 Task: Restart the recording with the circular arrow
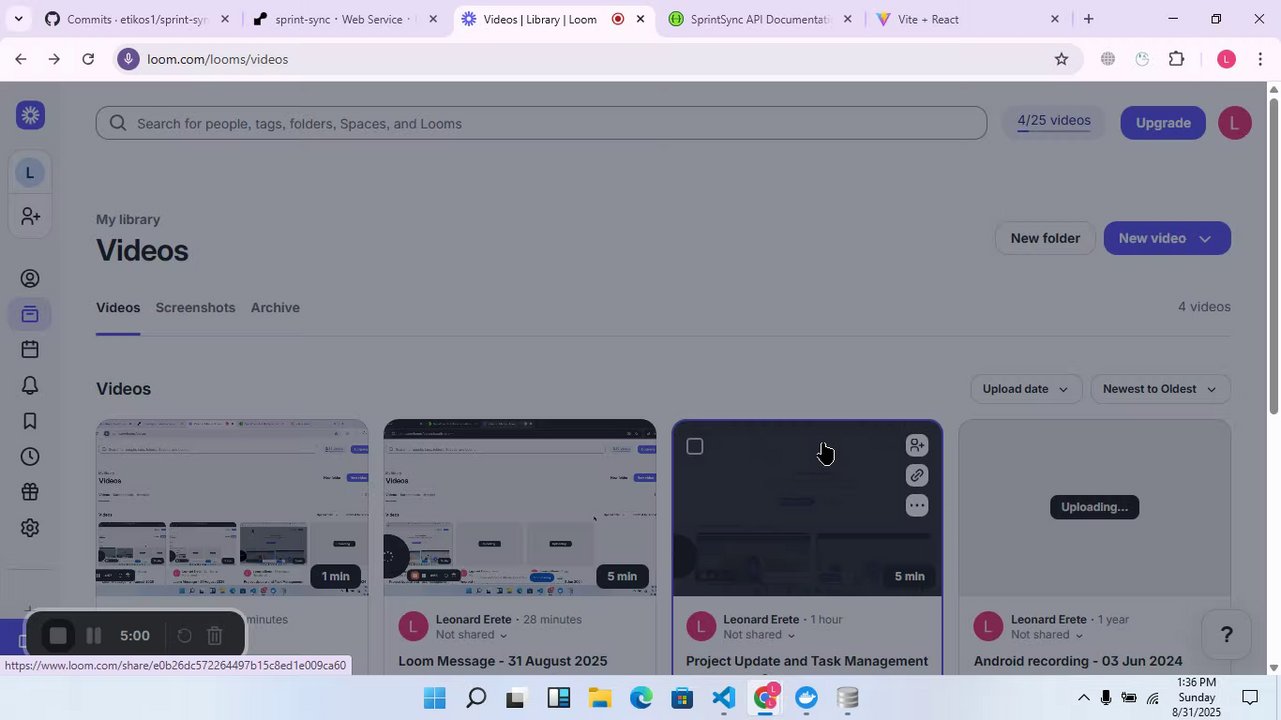point(184,636)
